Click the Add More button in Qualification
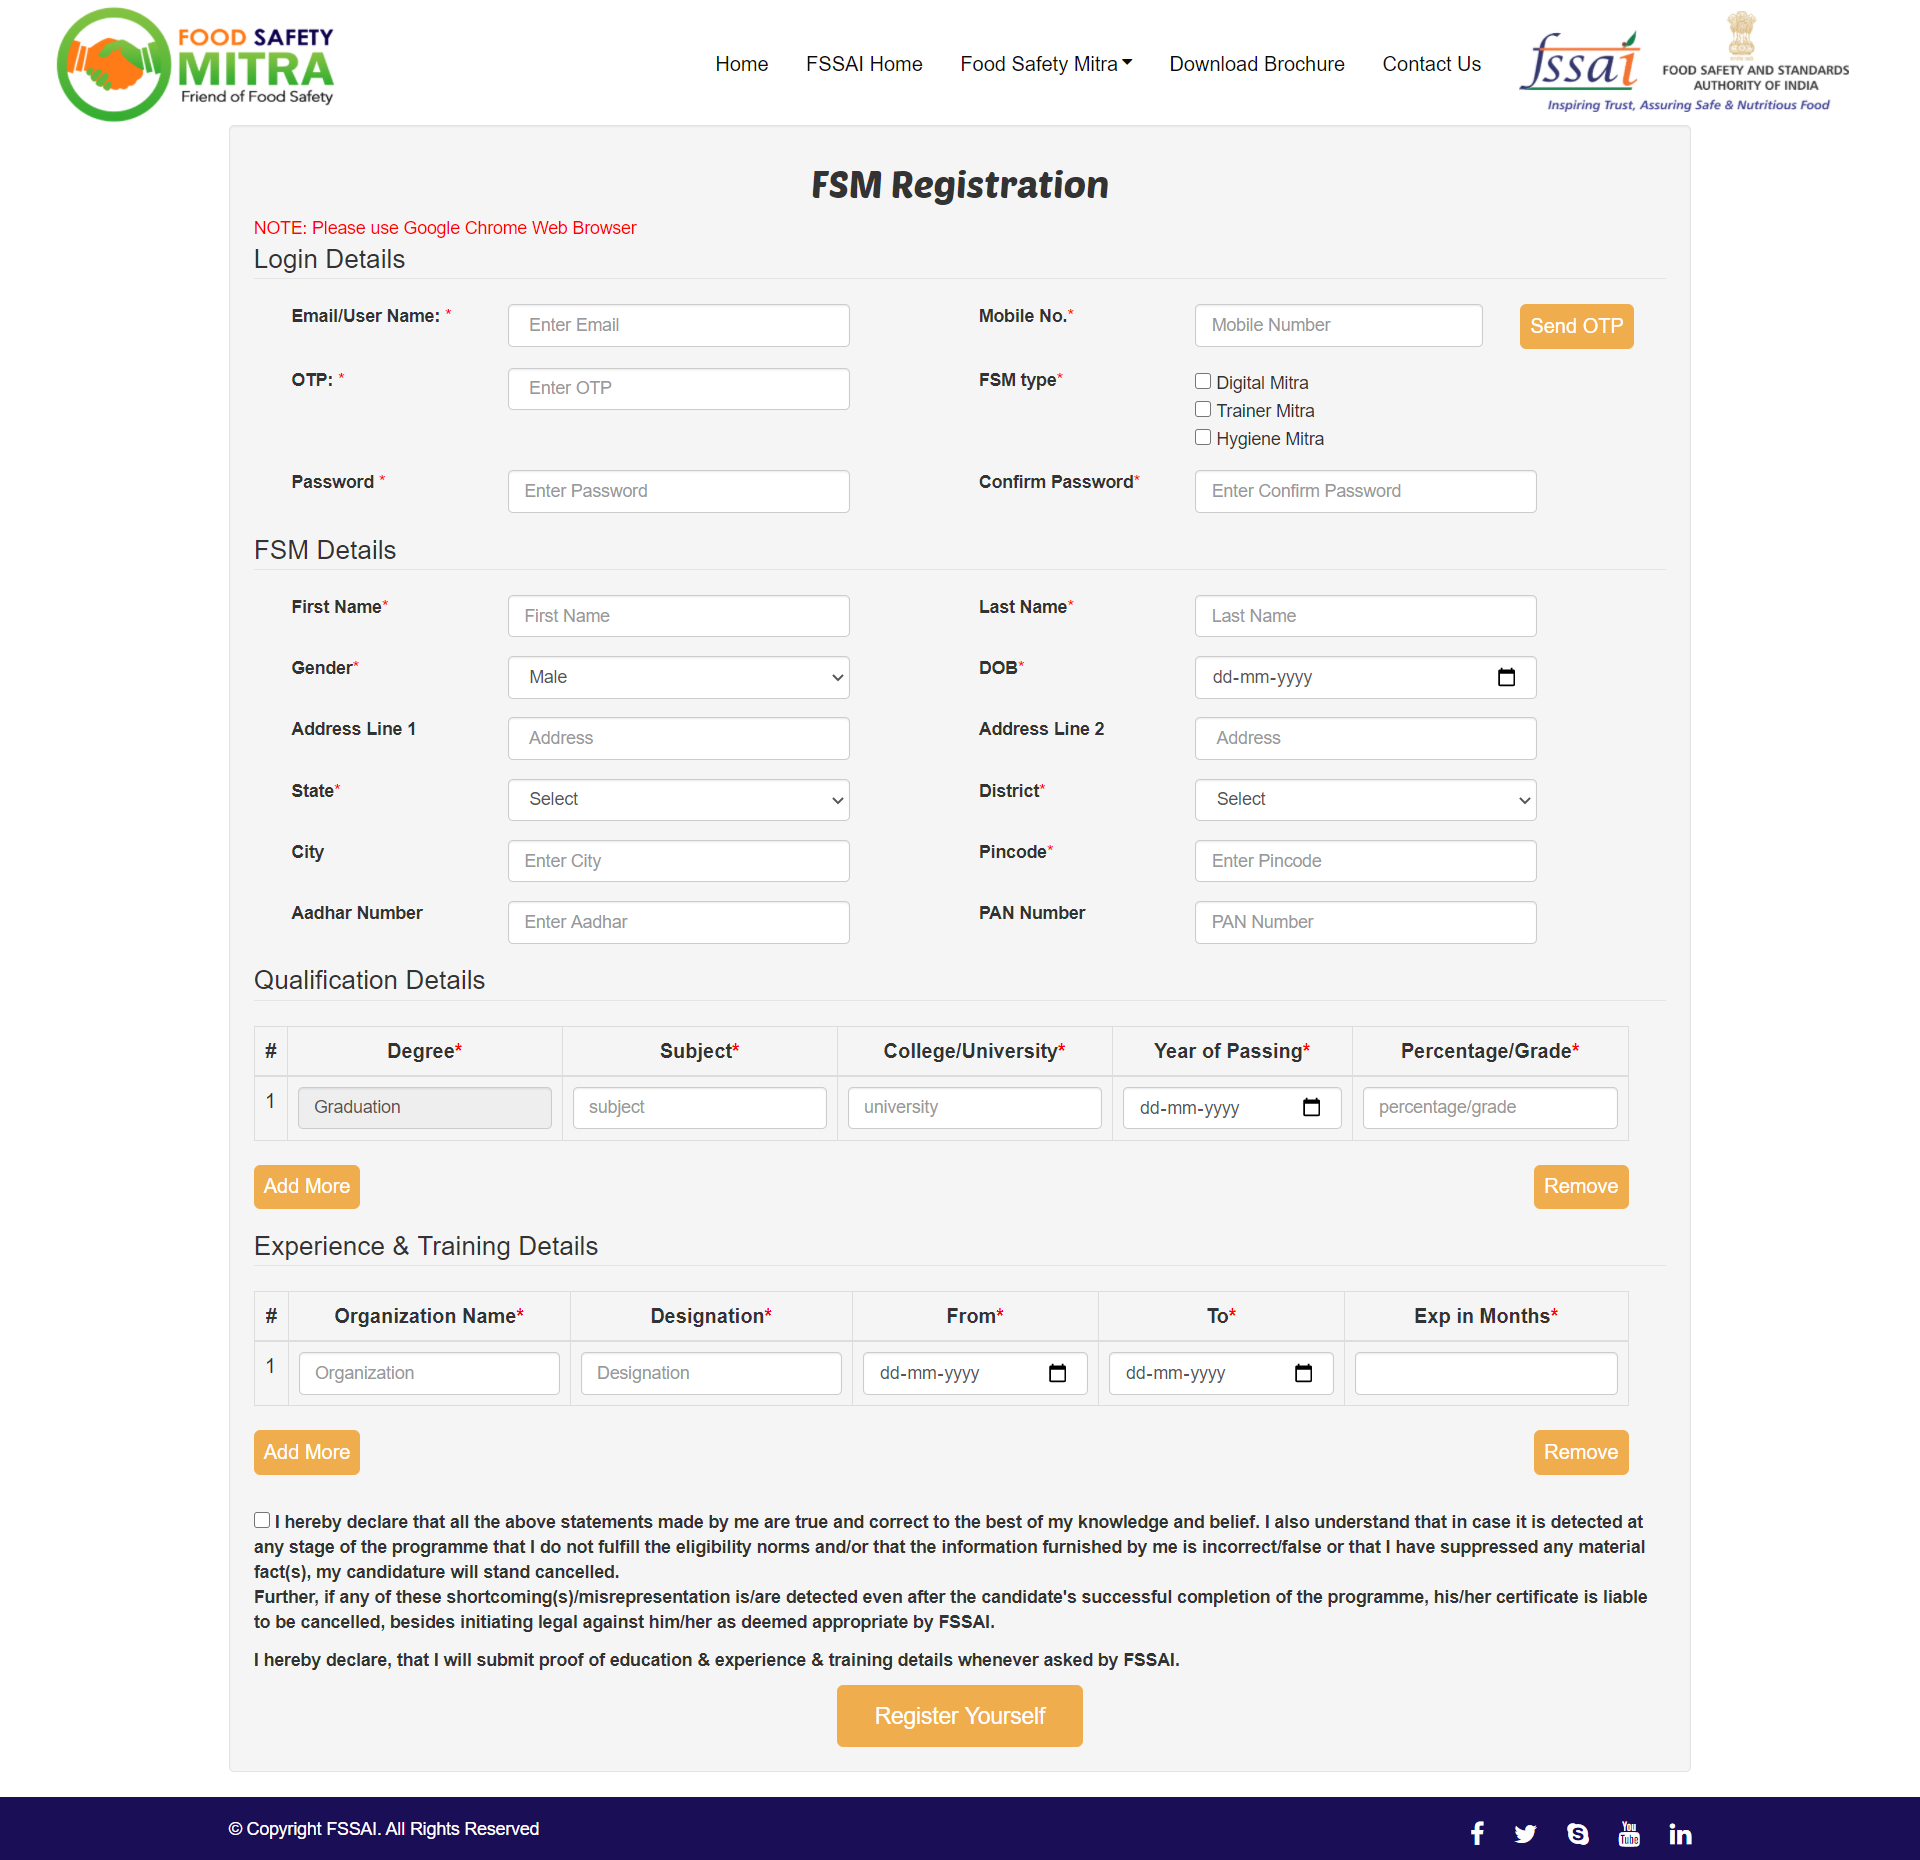1920x1860 pixels. (x=305, y=1186)
